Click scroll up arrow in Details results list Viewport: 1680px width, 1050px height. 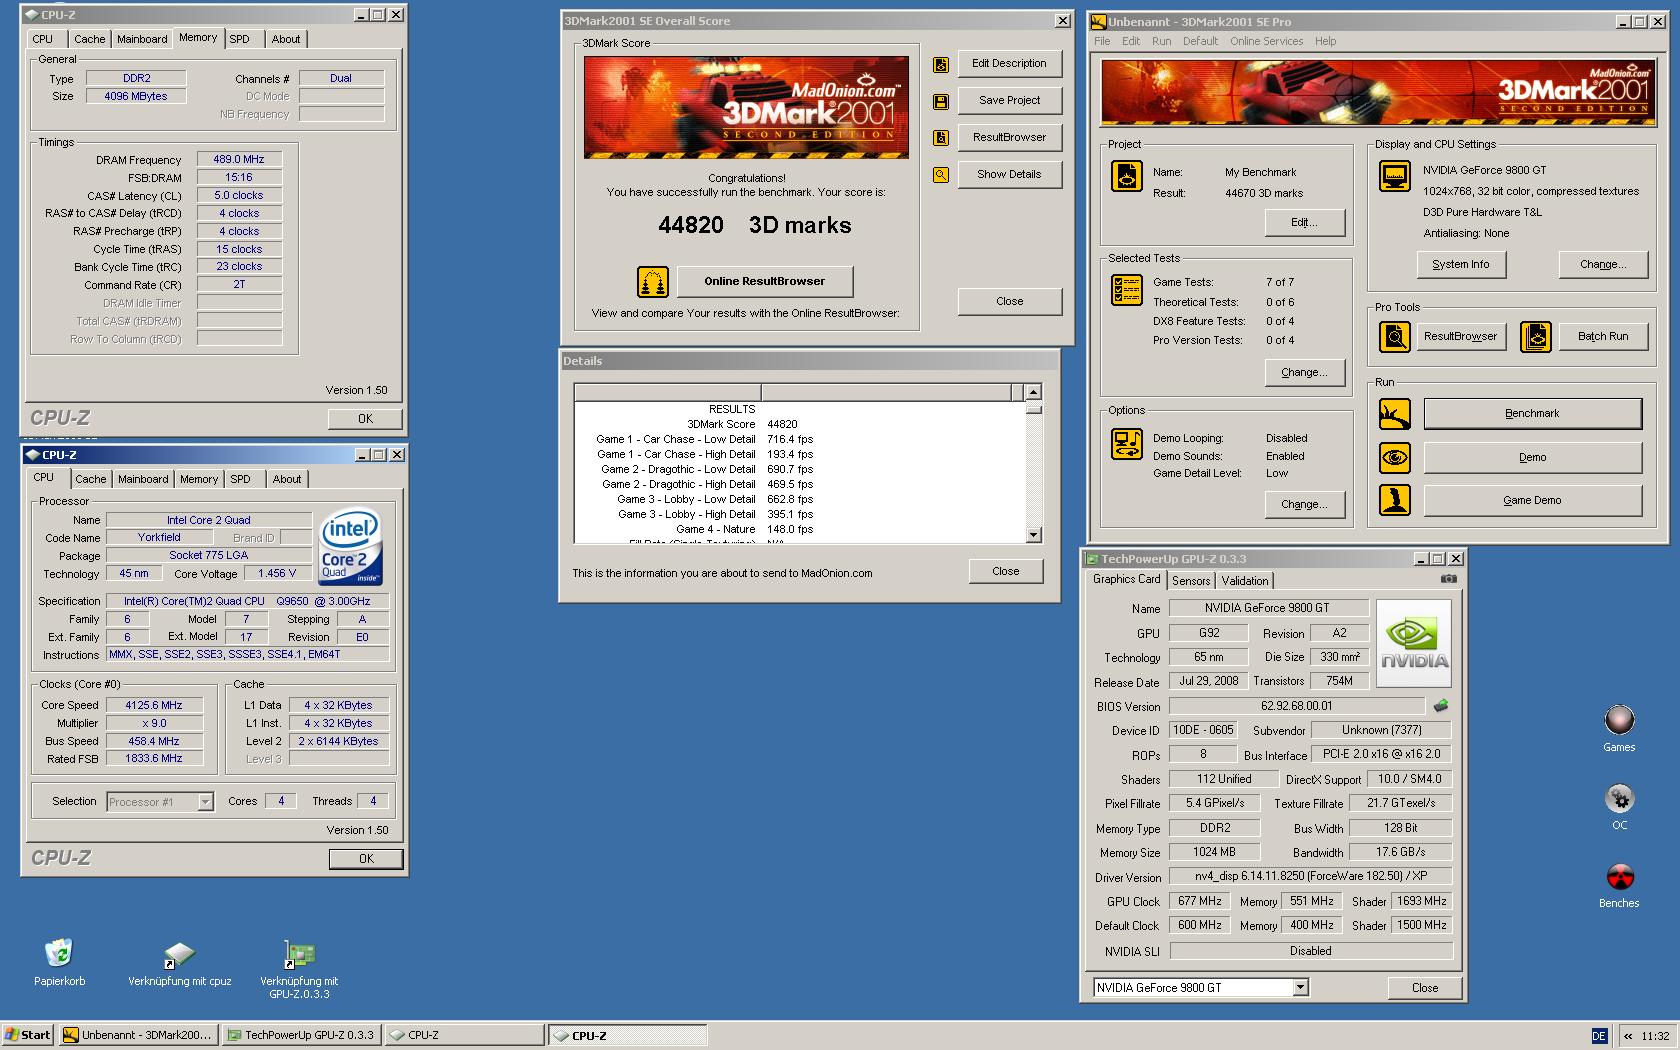(x=1034, y=392)
